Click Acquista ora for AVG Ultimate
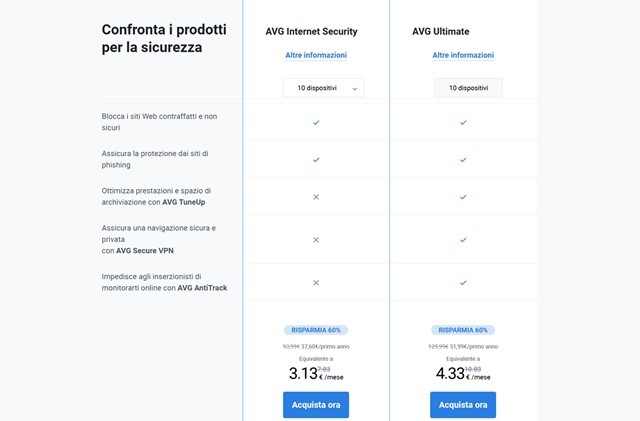The width and height of the screenshot is (640, 421). point(463,404)
